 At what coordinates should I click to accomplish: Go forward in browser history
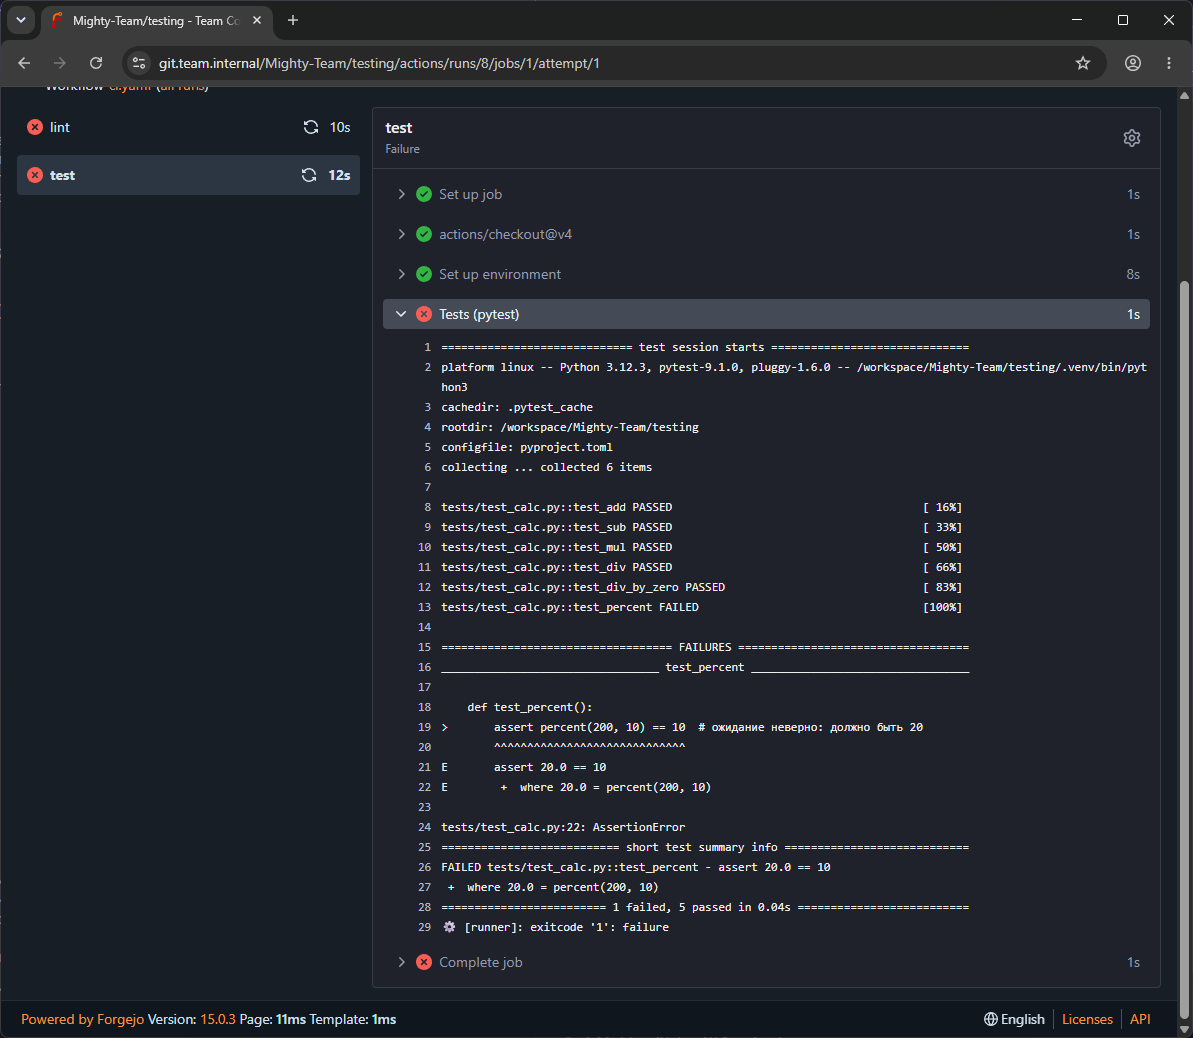tap(59, 63)
